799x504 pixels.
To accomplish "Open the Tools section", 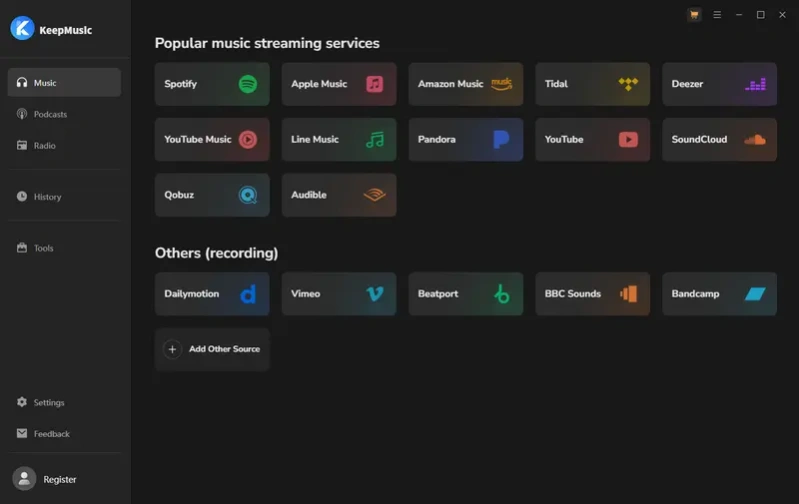I will (x=64, y=248).
